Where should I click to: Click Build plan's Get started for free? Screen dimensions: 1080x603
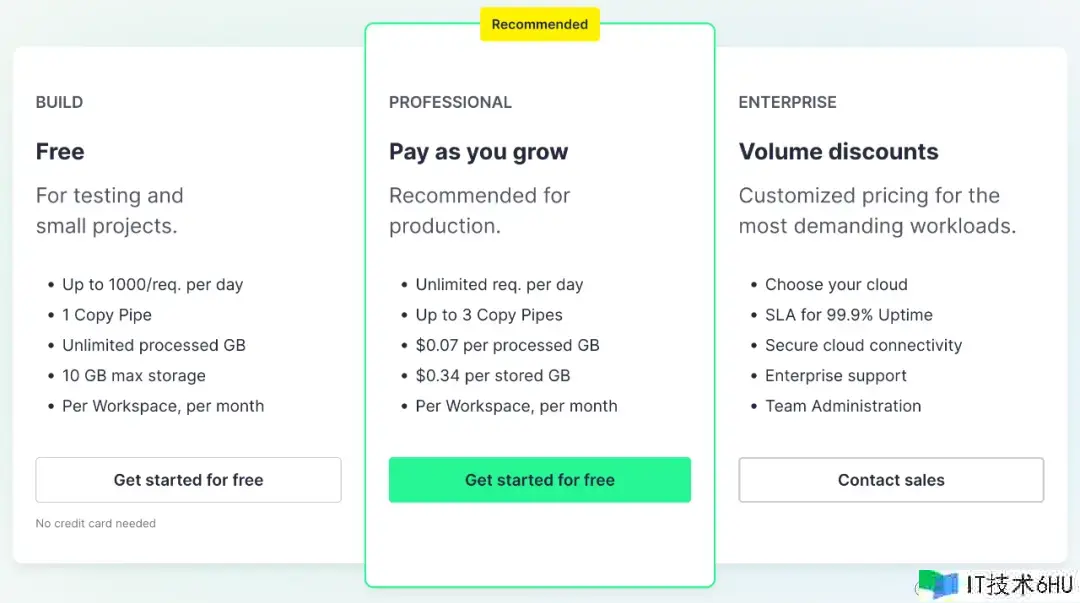(x=188, y=480)
